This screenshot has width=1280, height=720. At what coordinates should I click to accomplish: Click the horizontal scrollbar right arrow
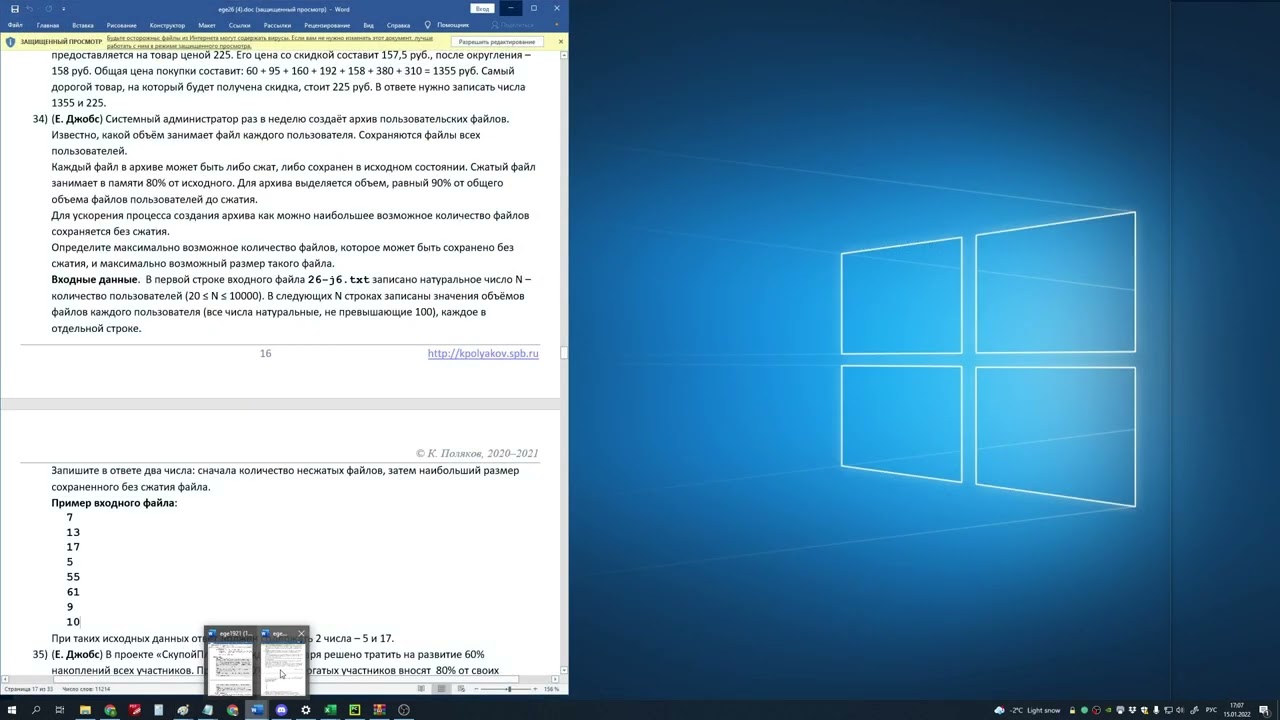click(556, 679)
